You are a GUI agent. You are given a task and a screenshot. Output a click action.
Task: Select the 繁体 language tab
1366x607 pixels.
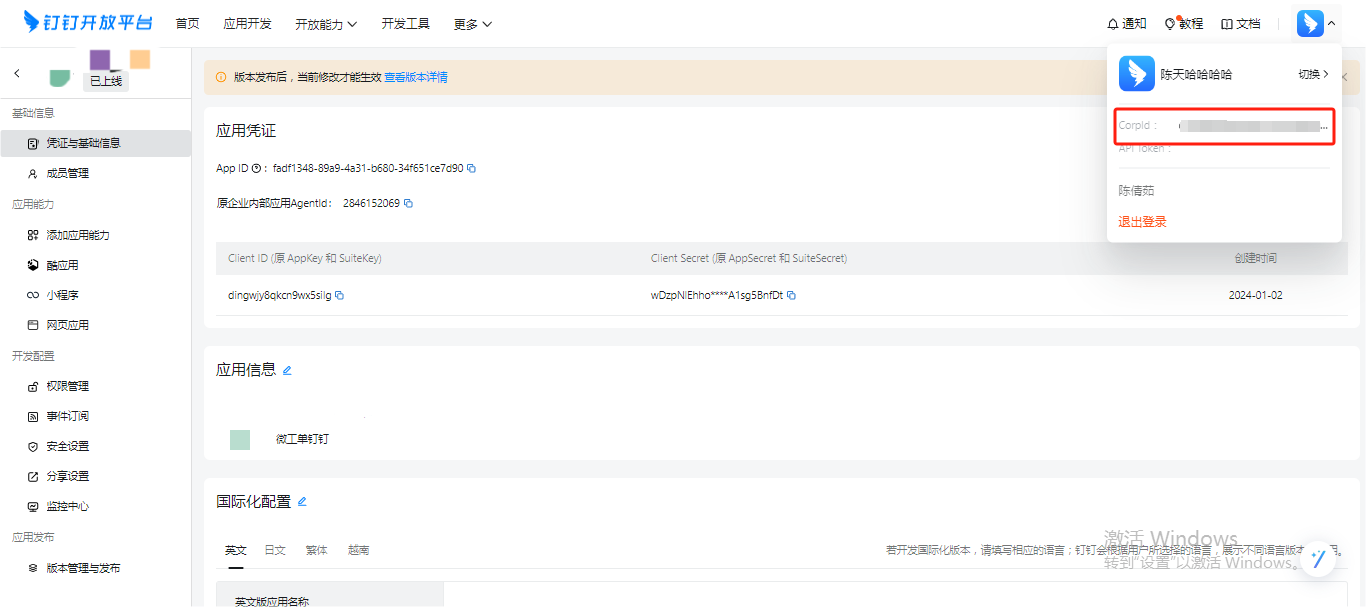[316, 550]
